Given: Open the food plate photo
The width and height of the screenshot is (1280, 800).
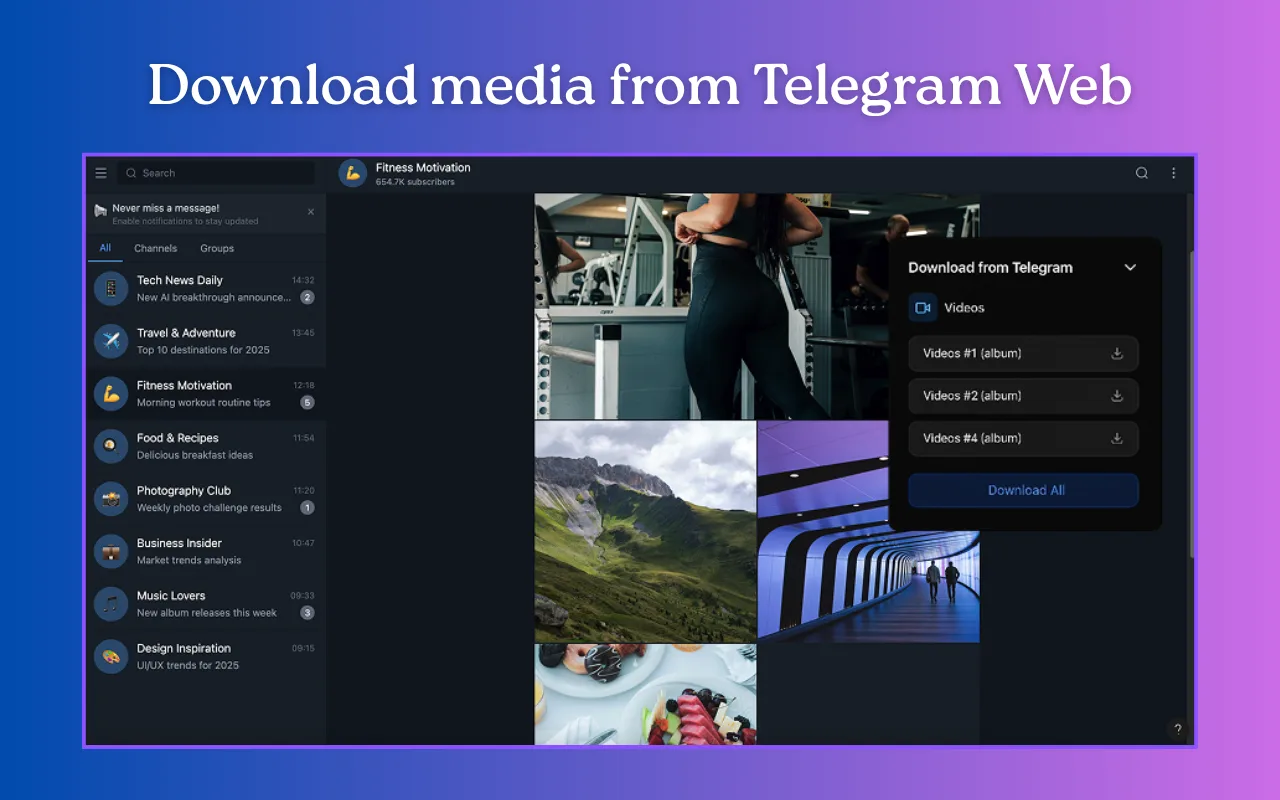Looking at the screenshot, I should (646, 694).
